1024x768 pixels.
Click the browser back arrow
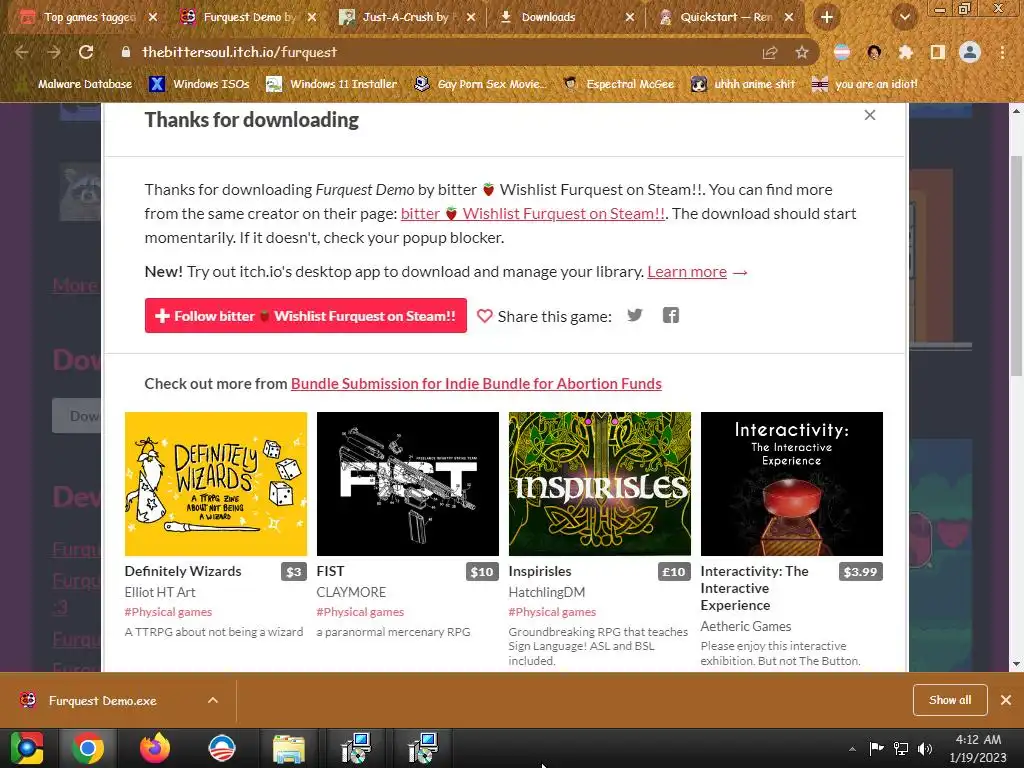(22, 52)
